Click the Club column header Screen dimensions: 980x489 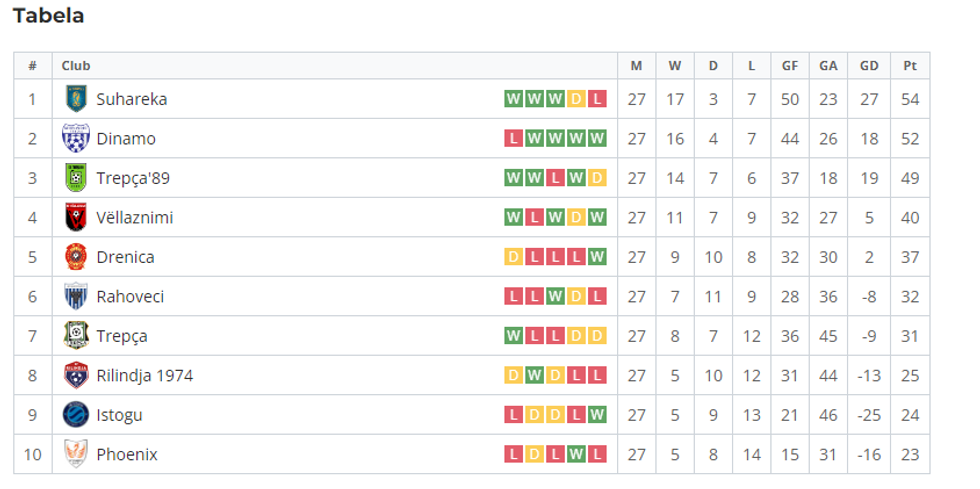tap(76, 66)
